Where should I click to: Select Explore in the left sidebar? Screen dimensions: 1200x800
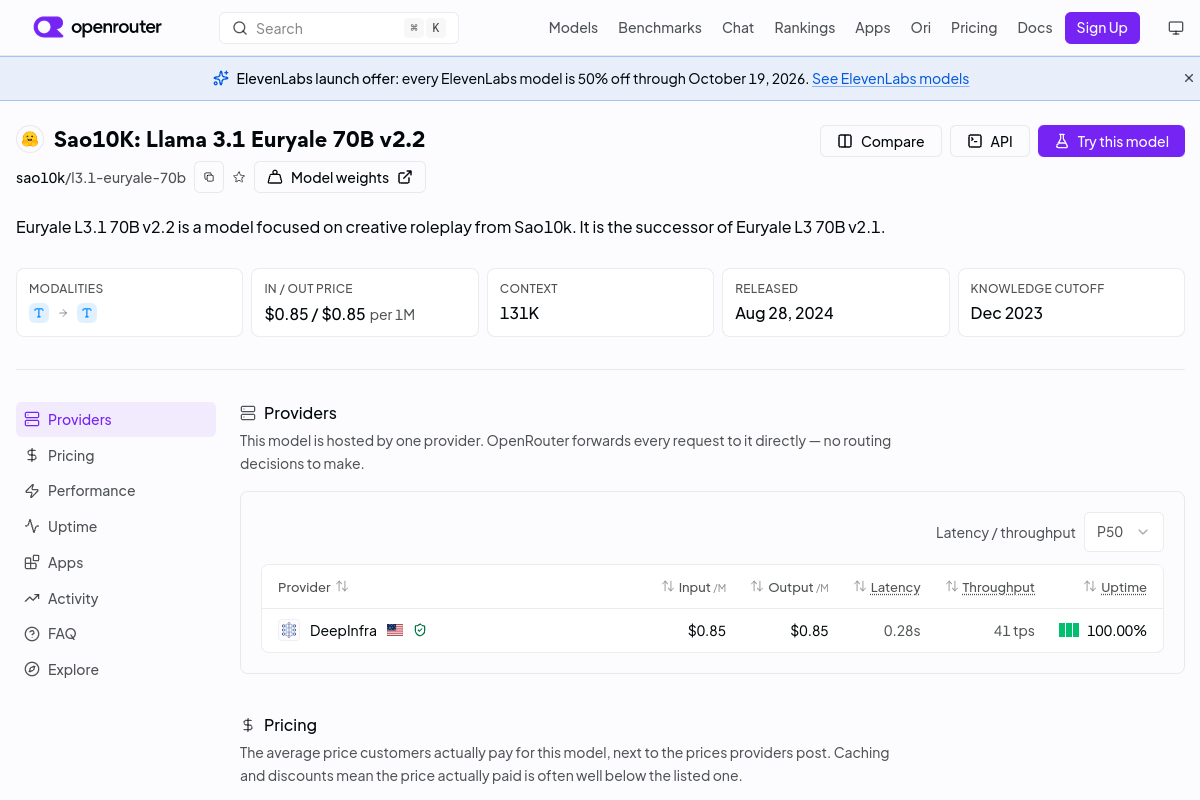pos(116,670)
